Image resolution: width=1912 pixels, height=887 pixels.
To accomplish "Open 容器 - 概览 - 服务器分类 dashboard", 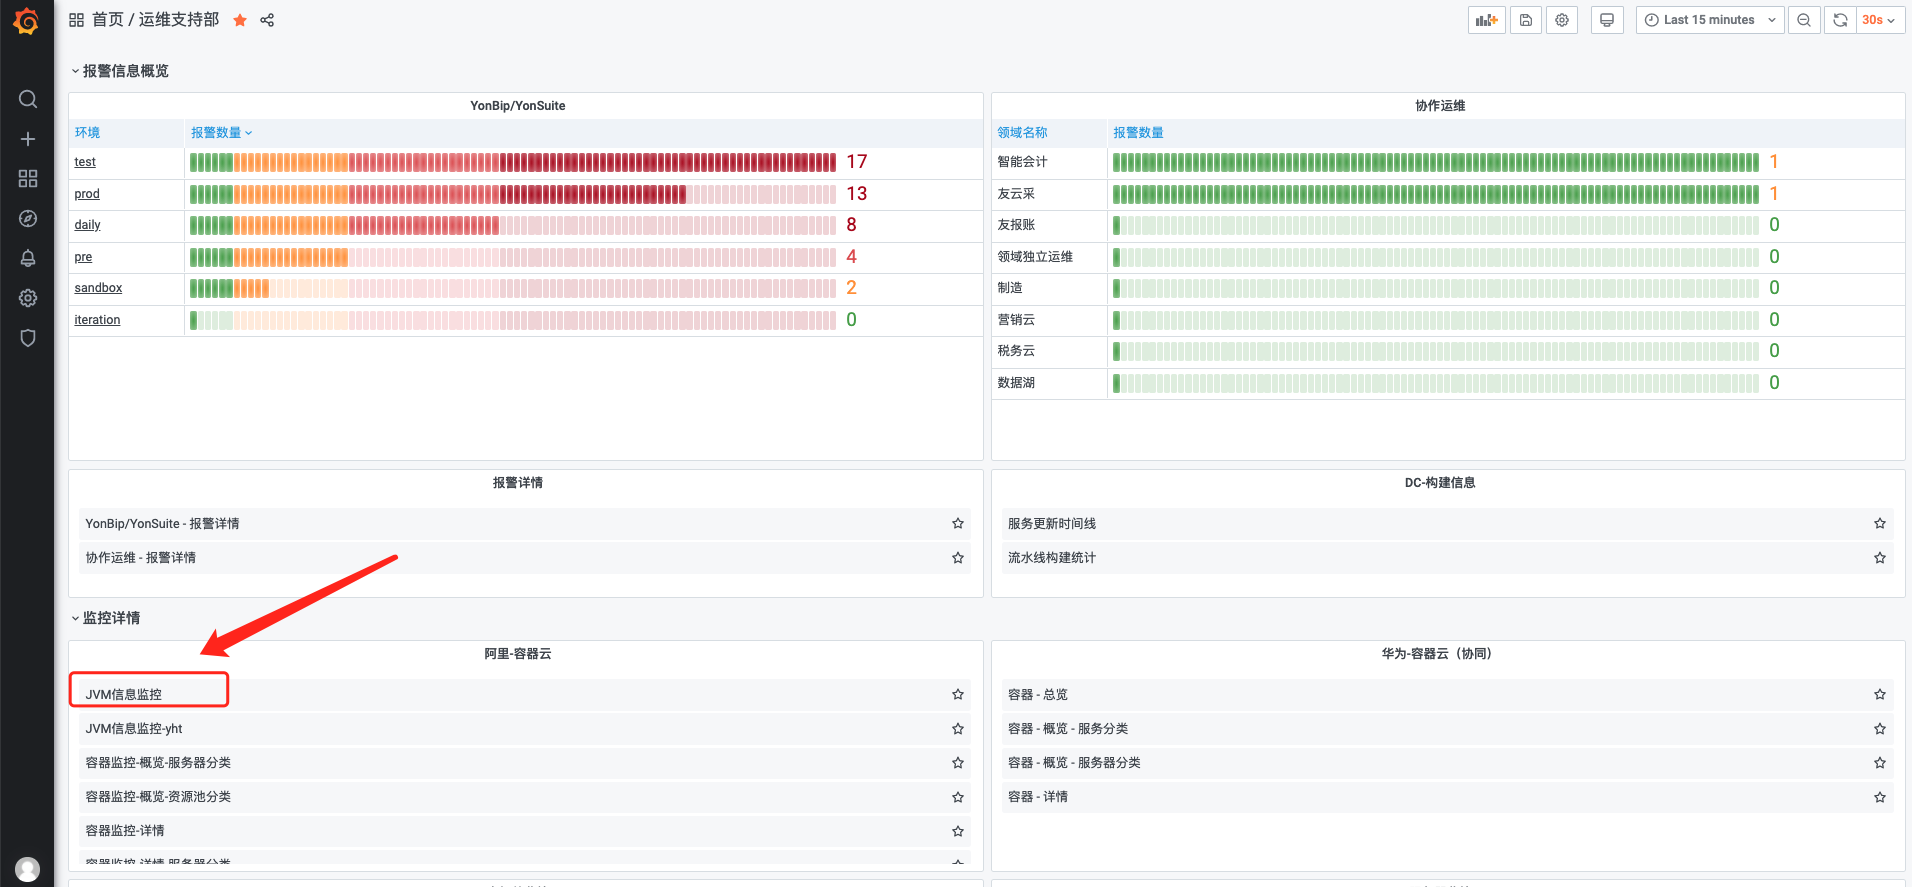I will pyautogui.click(x=1074, y=763).
